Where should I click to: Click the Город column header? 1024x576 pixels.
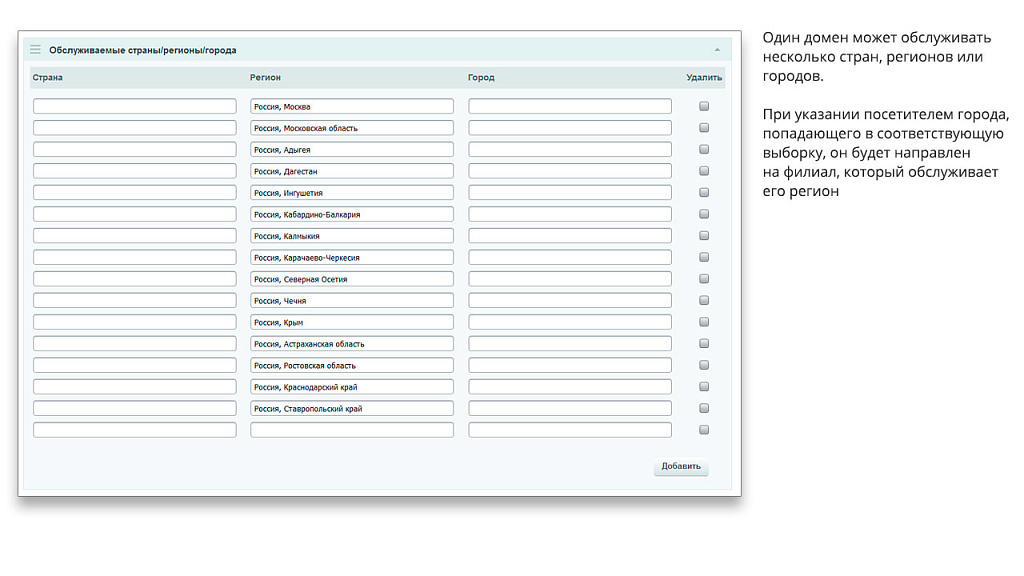[x=481, y=77]
